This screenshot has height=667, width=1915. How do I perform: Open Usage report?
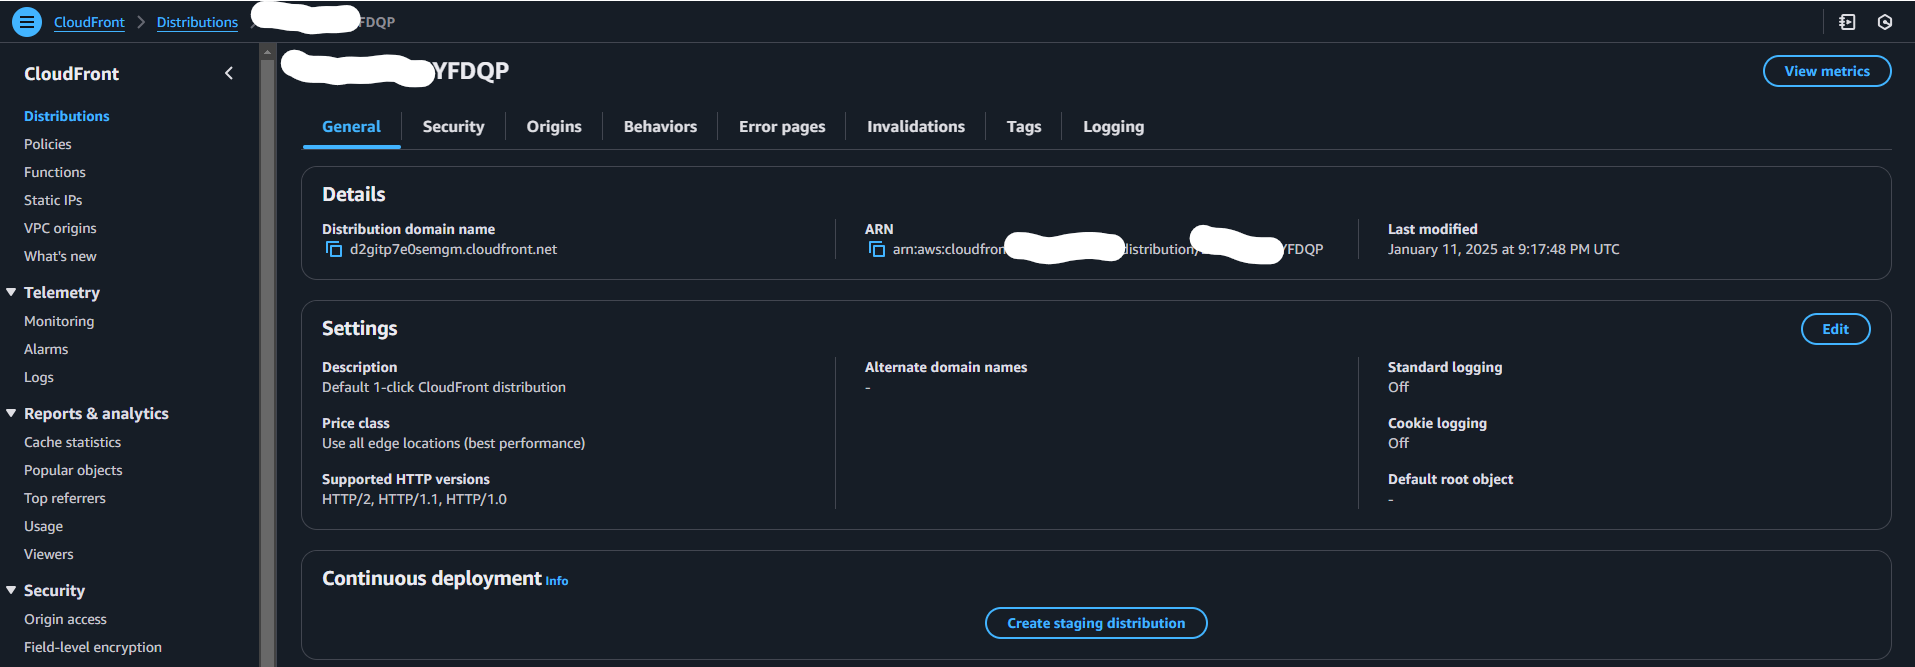point(43,526)
